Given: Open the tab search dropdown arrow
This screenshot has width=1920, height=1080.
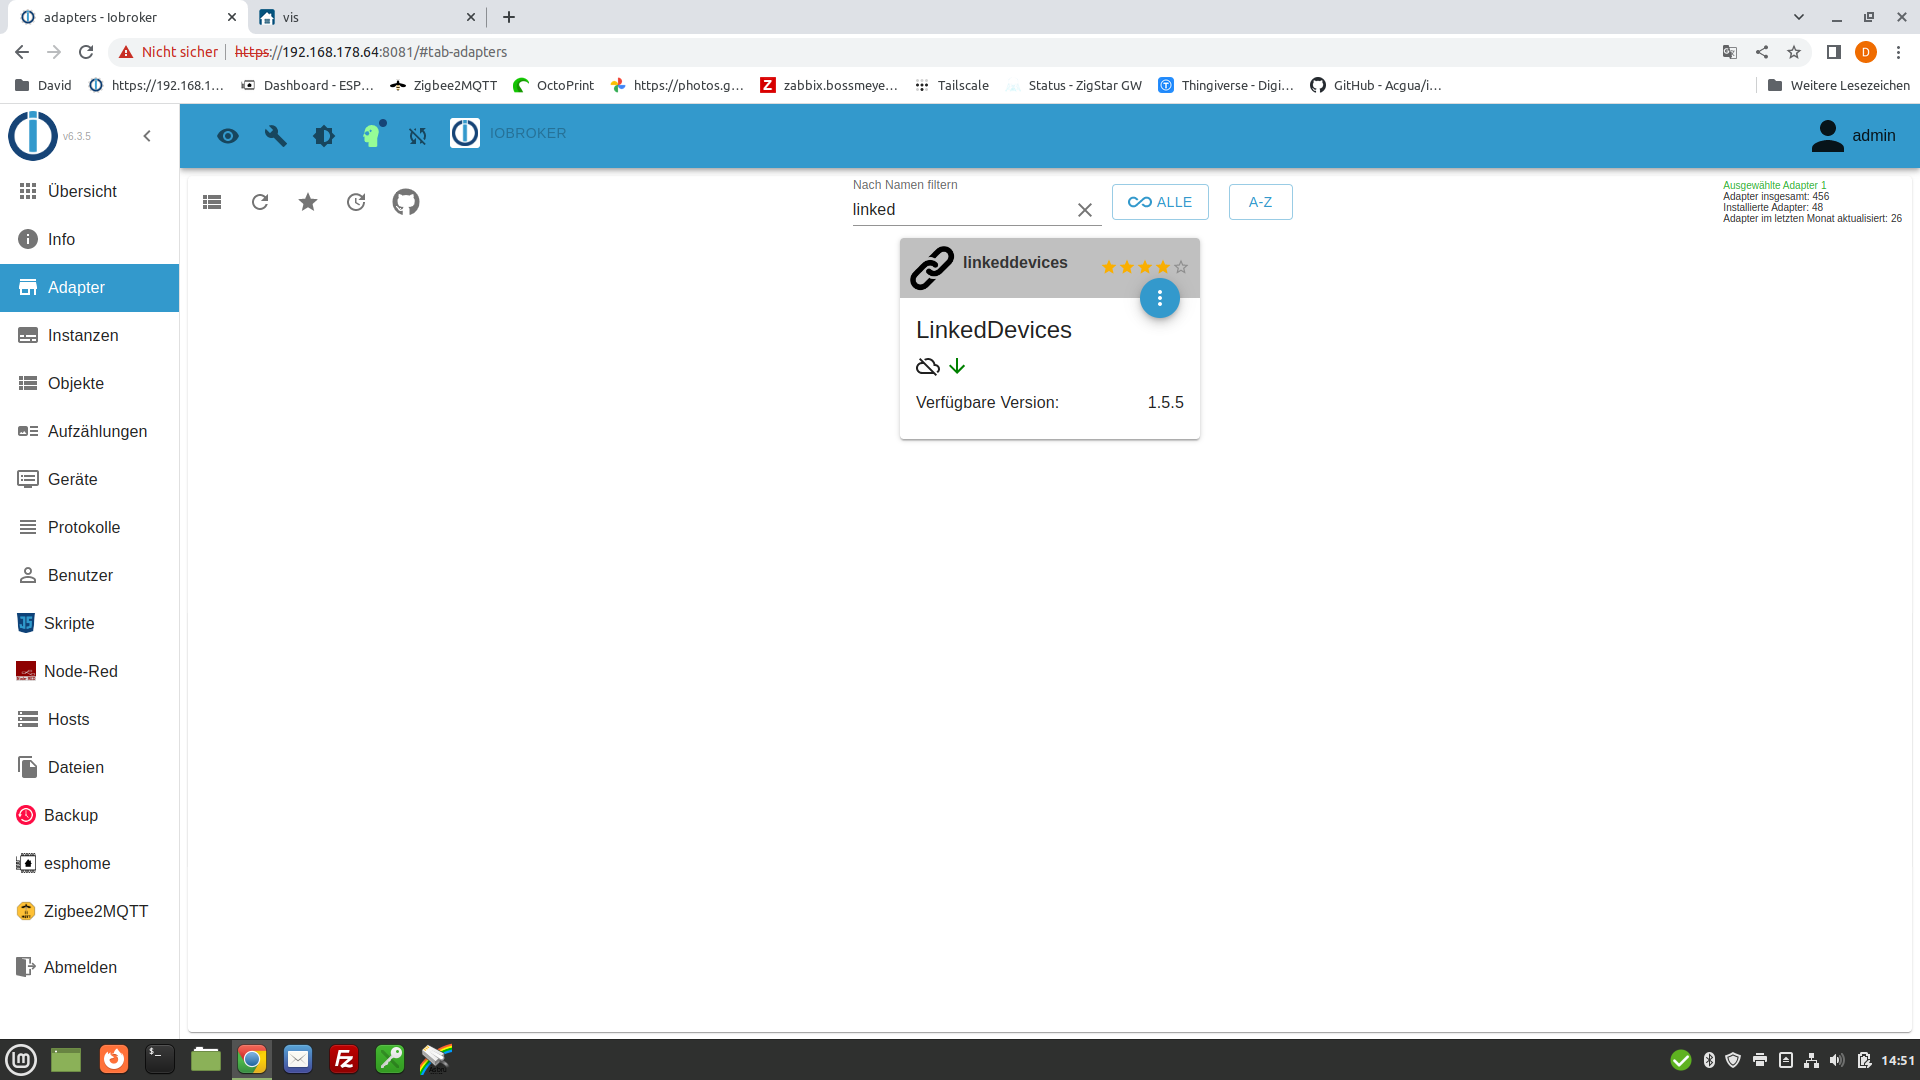Looking at the screenshot, I should (x=1799, y=17).
